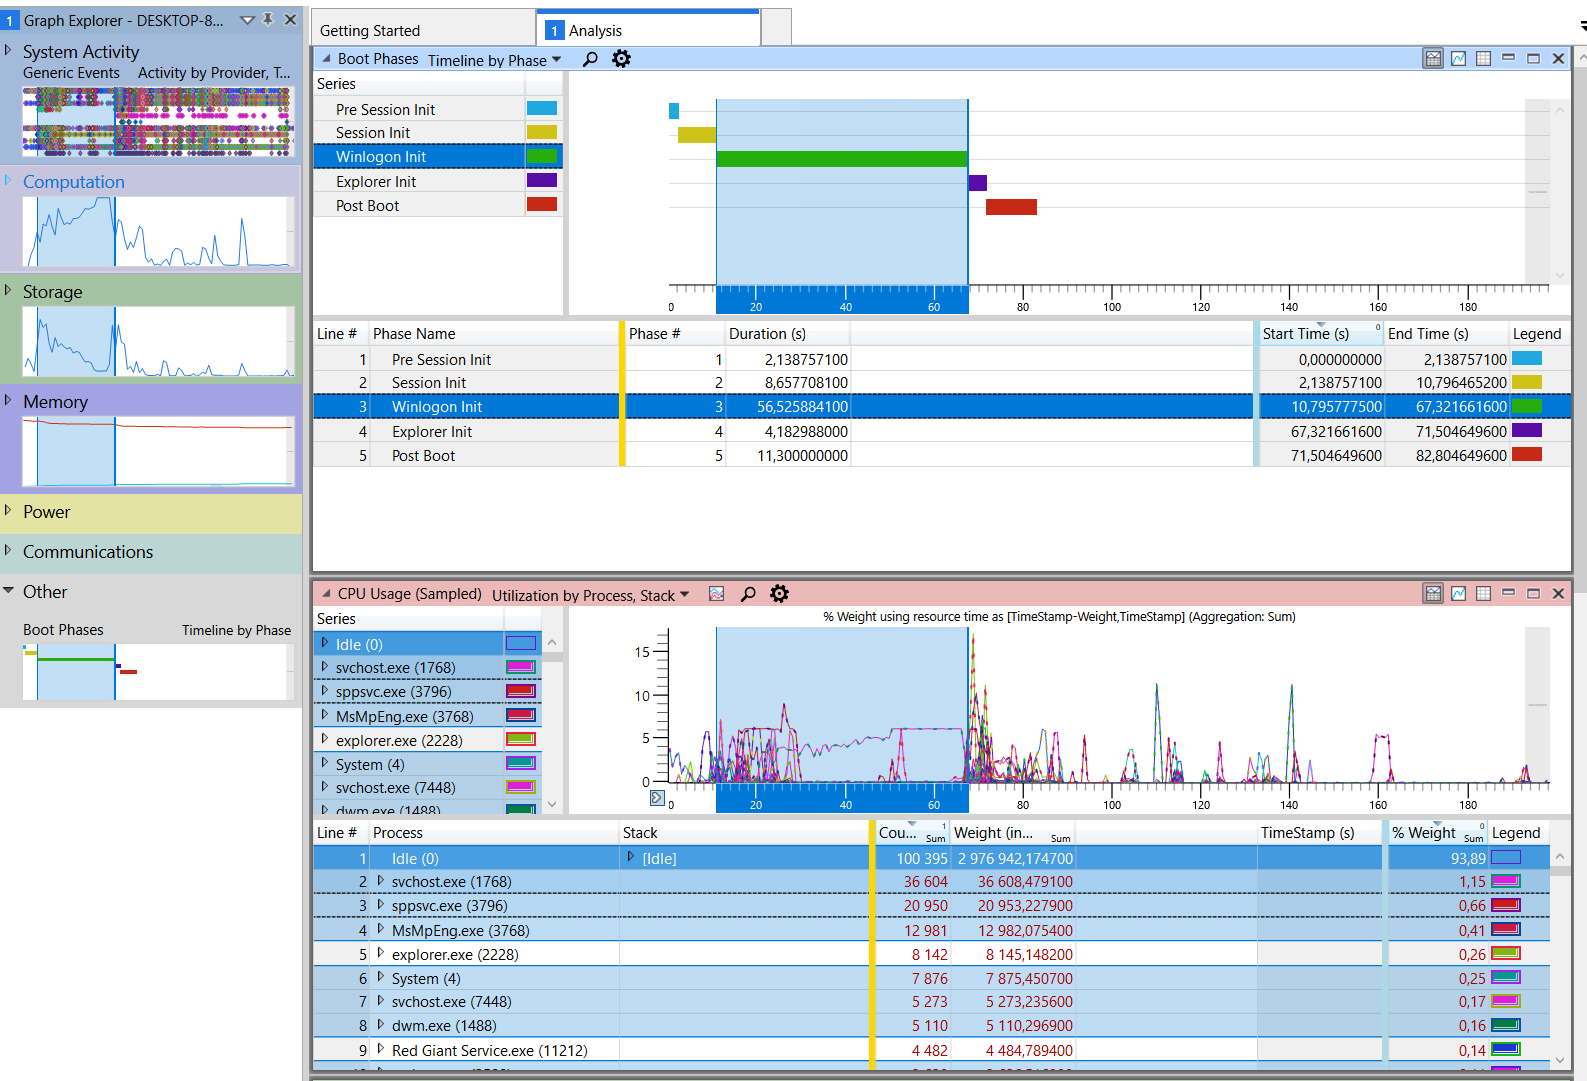Select Post Boot row in phase table
The width and height of the screenshot is (1587, 1081).
[941, 455]
